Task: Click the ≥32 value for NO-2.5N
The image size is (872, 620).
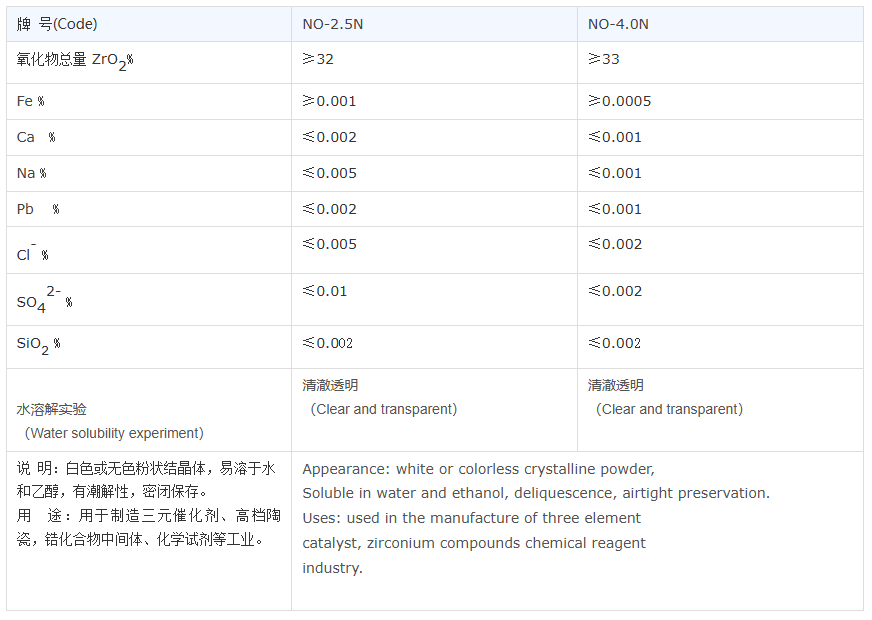Action: 318,59
